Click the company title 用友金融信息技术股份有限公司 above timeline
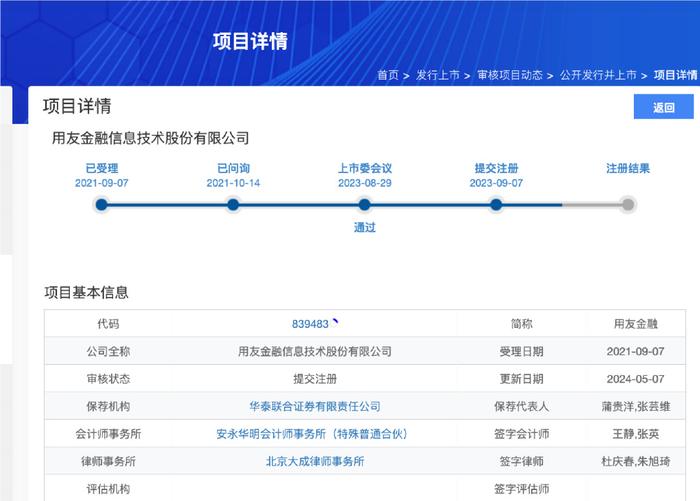This screenshot has width=700, height=501. pos(150,138)
